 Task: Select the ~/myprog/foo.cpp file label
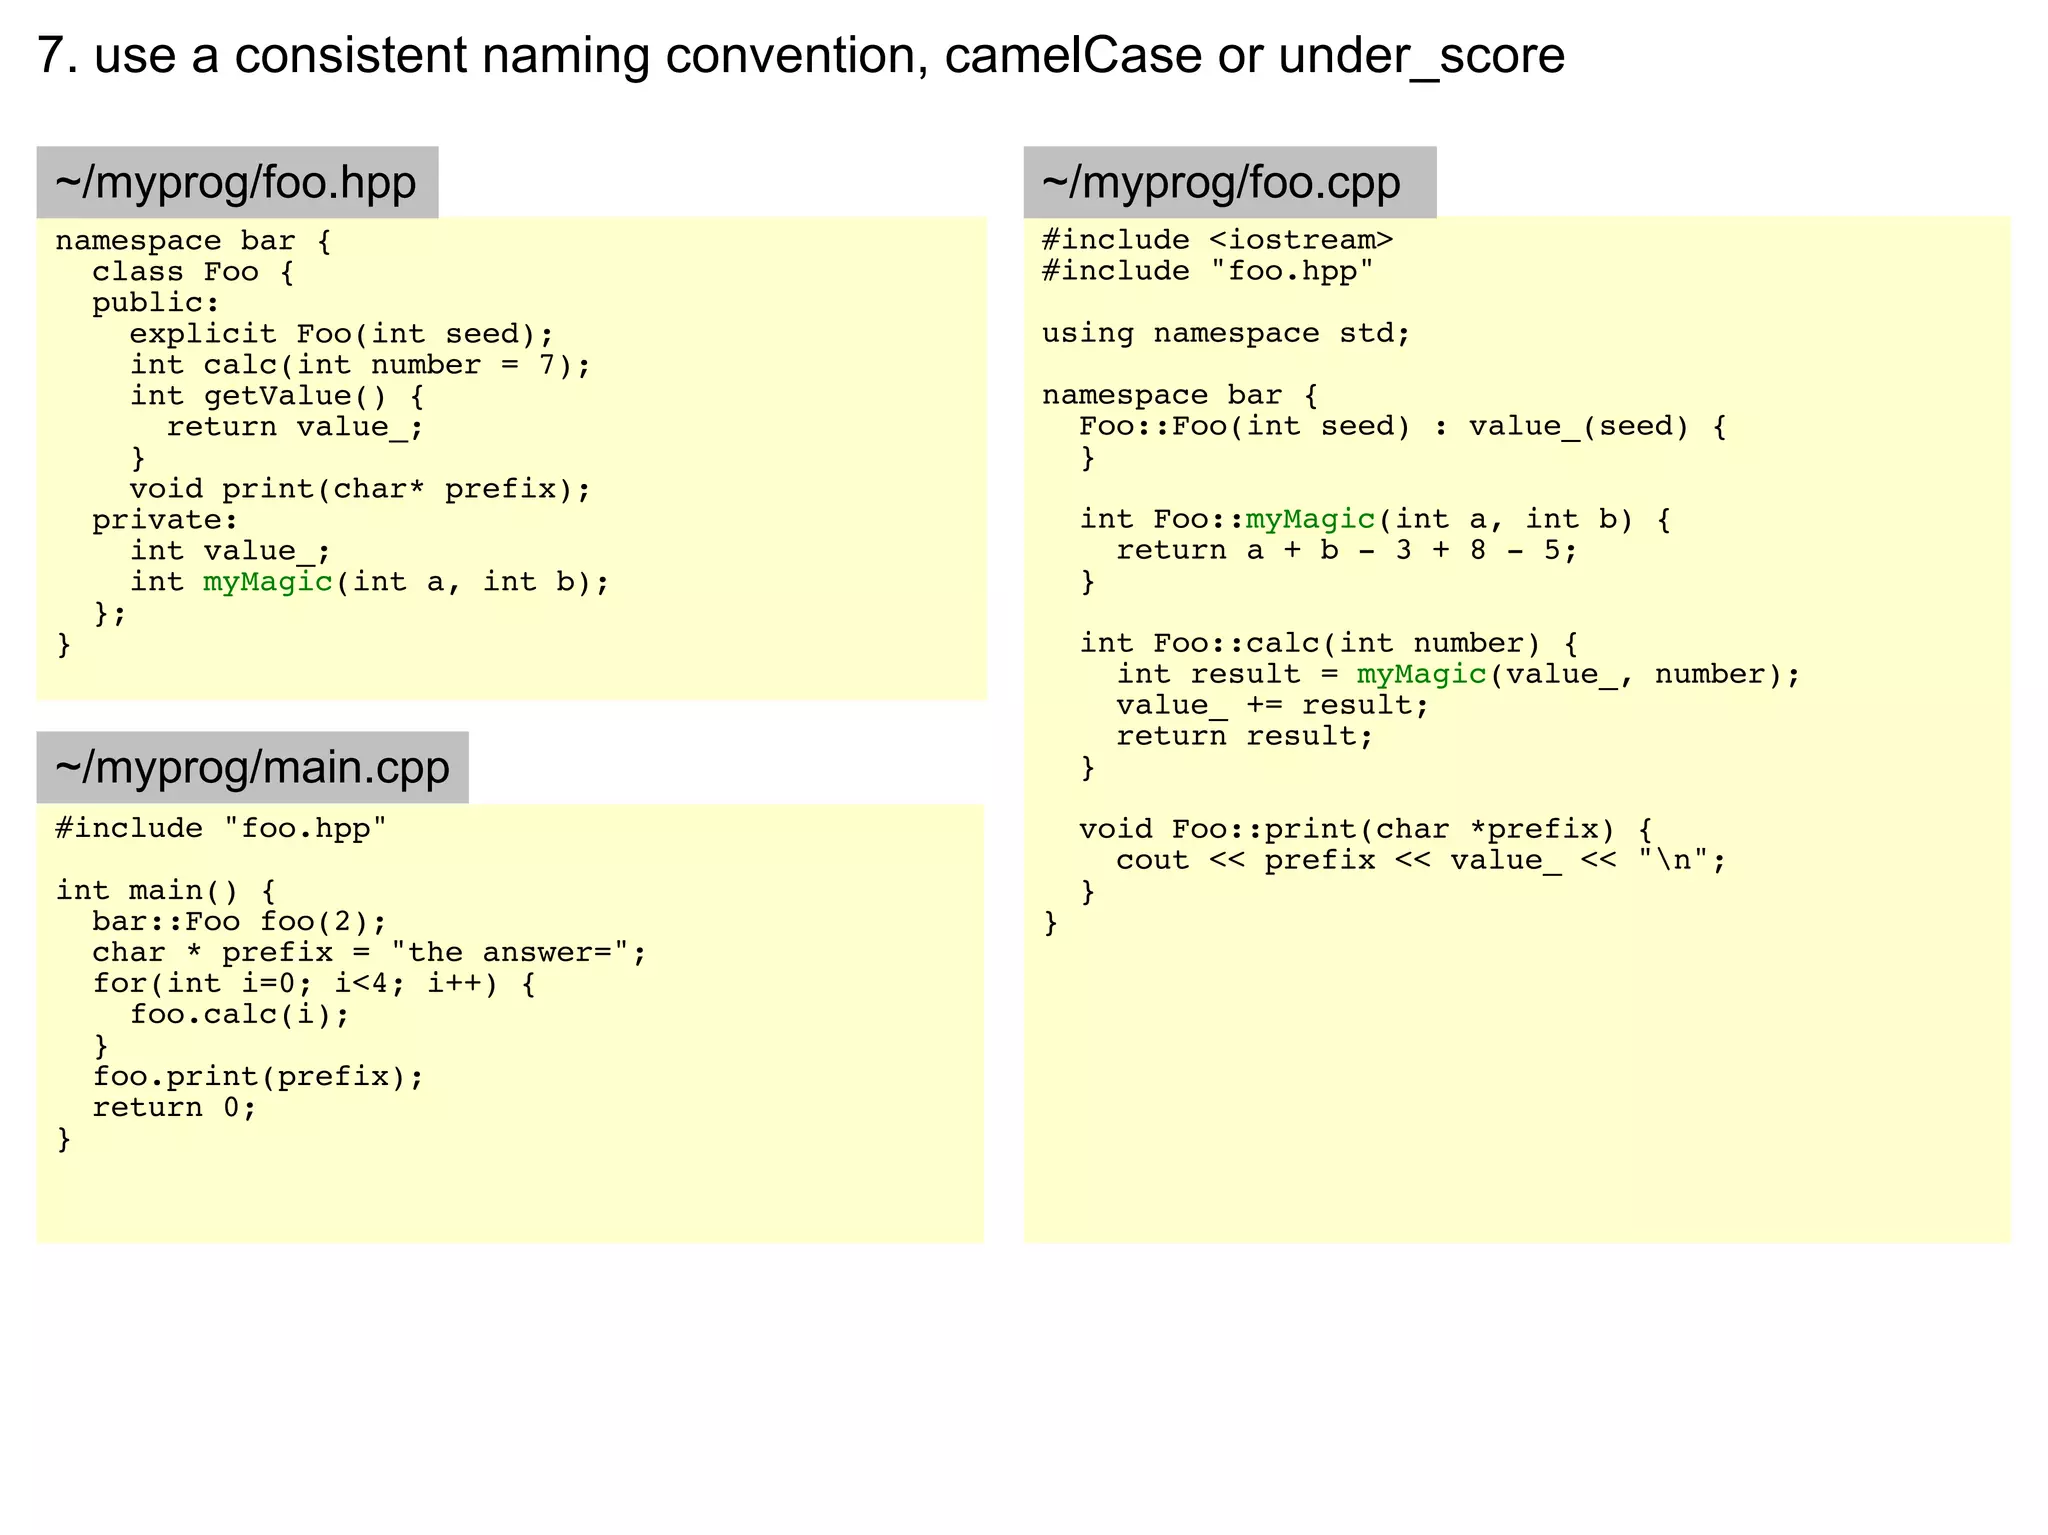1229,182
